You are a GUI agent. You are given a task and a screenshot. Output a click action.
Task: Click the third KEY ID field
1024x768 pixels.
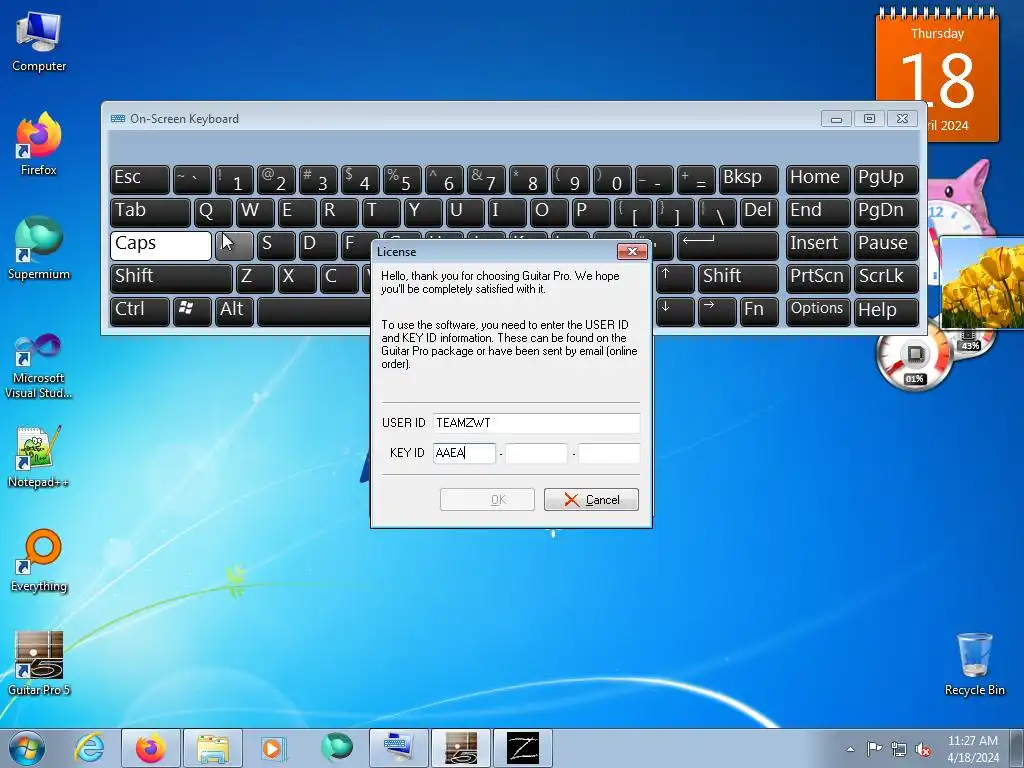click(x=609, y=453)
